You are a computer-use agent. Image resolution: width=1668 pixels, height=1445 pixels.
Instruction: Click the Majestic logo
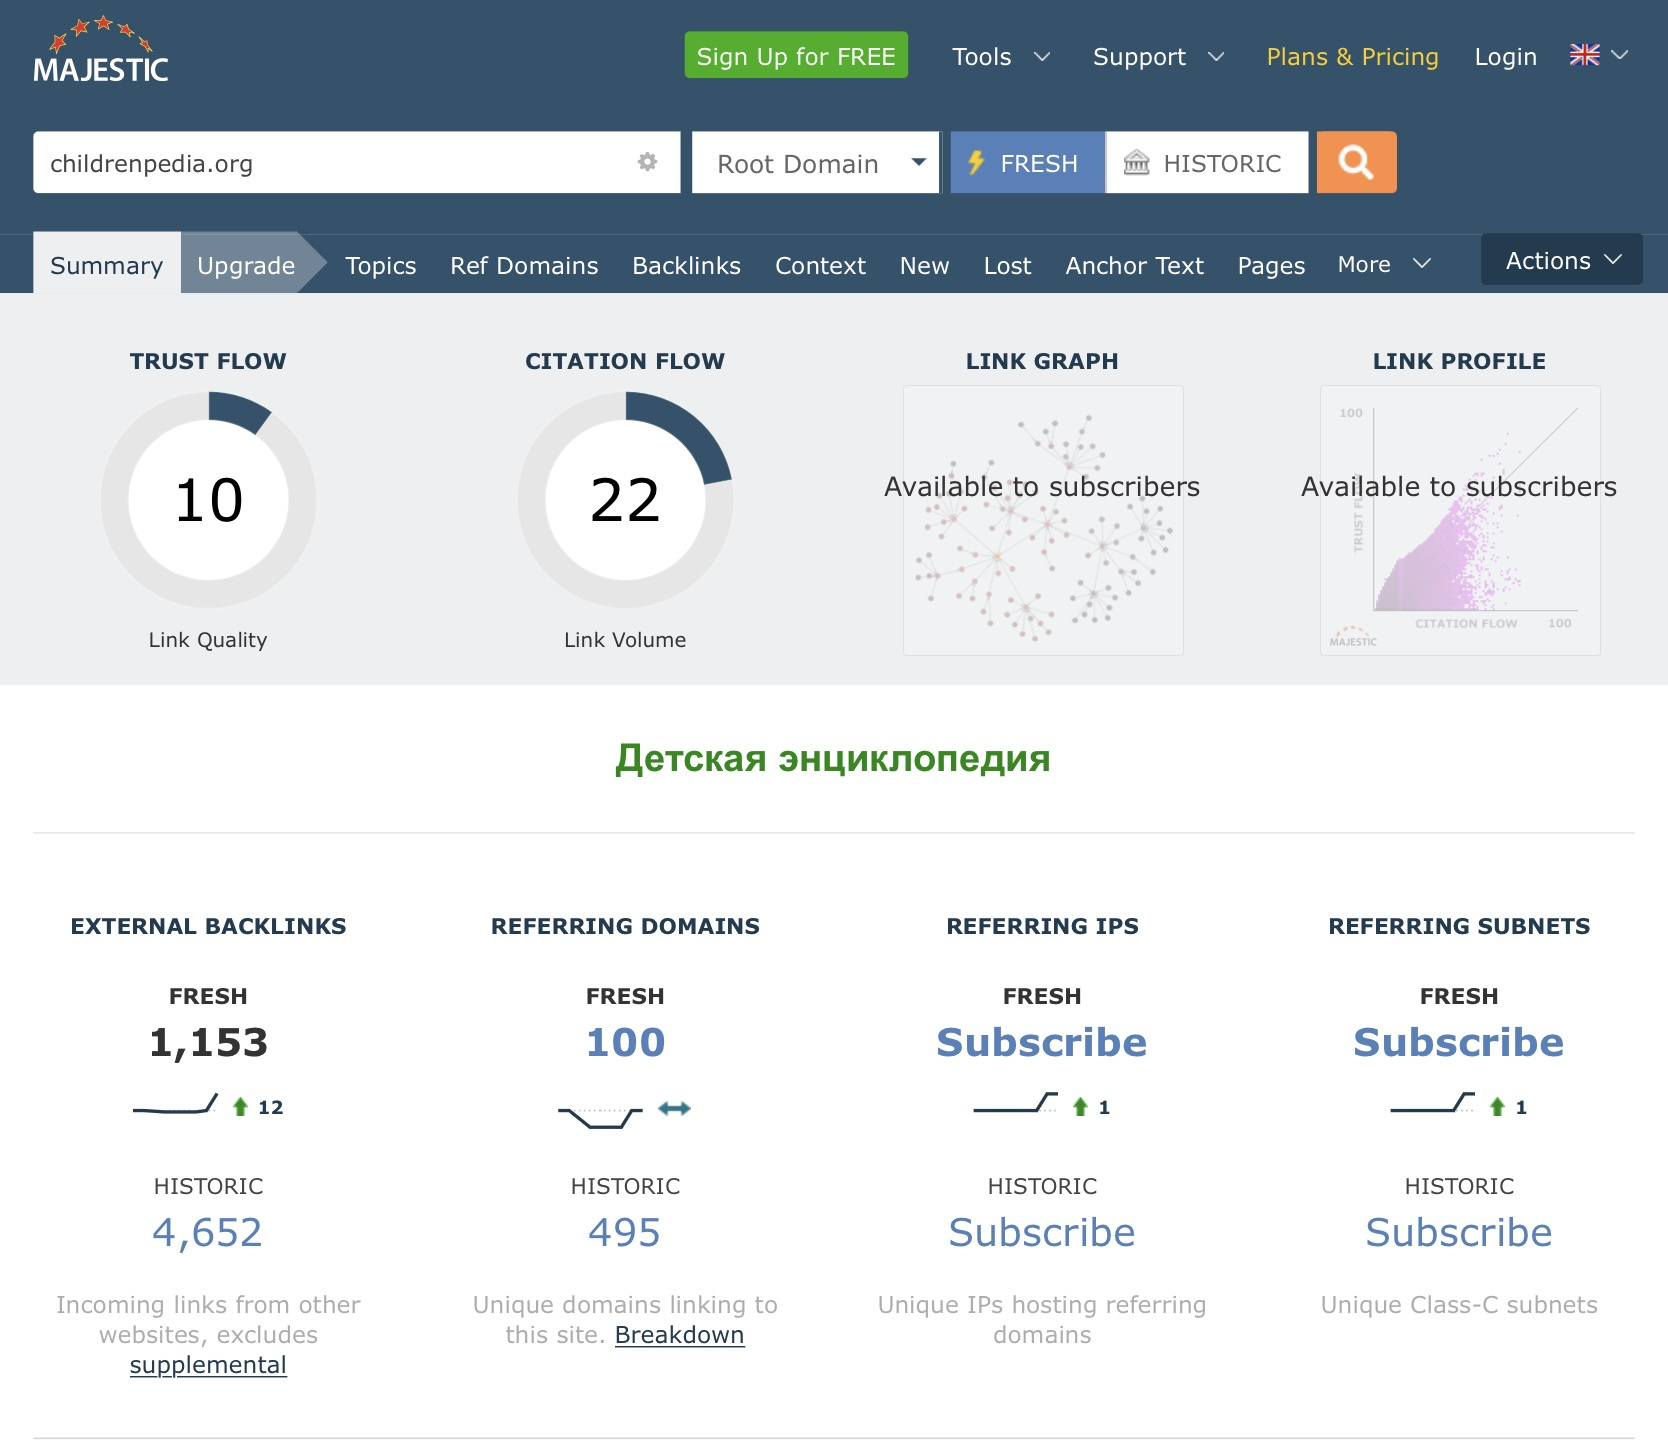pyautogui.click(x=100, y=50)
